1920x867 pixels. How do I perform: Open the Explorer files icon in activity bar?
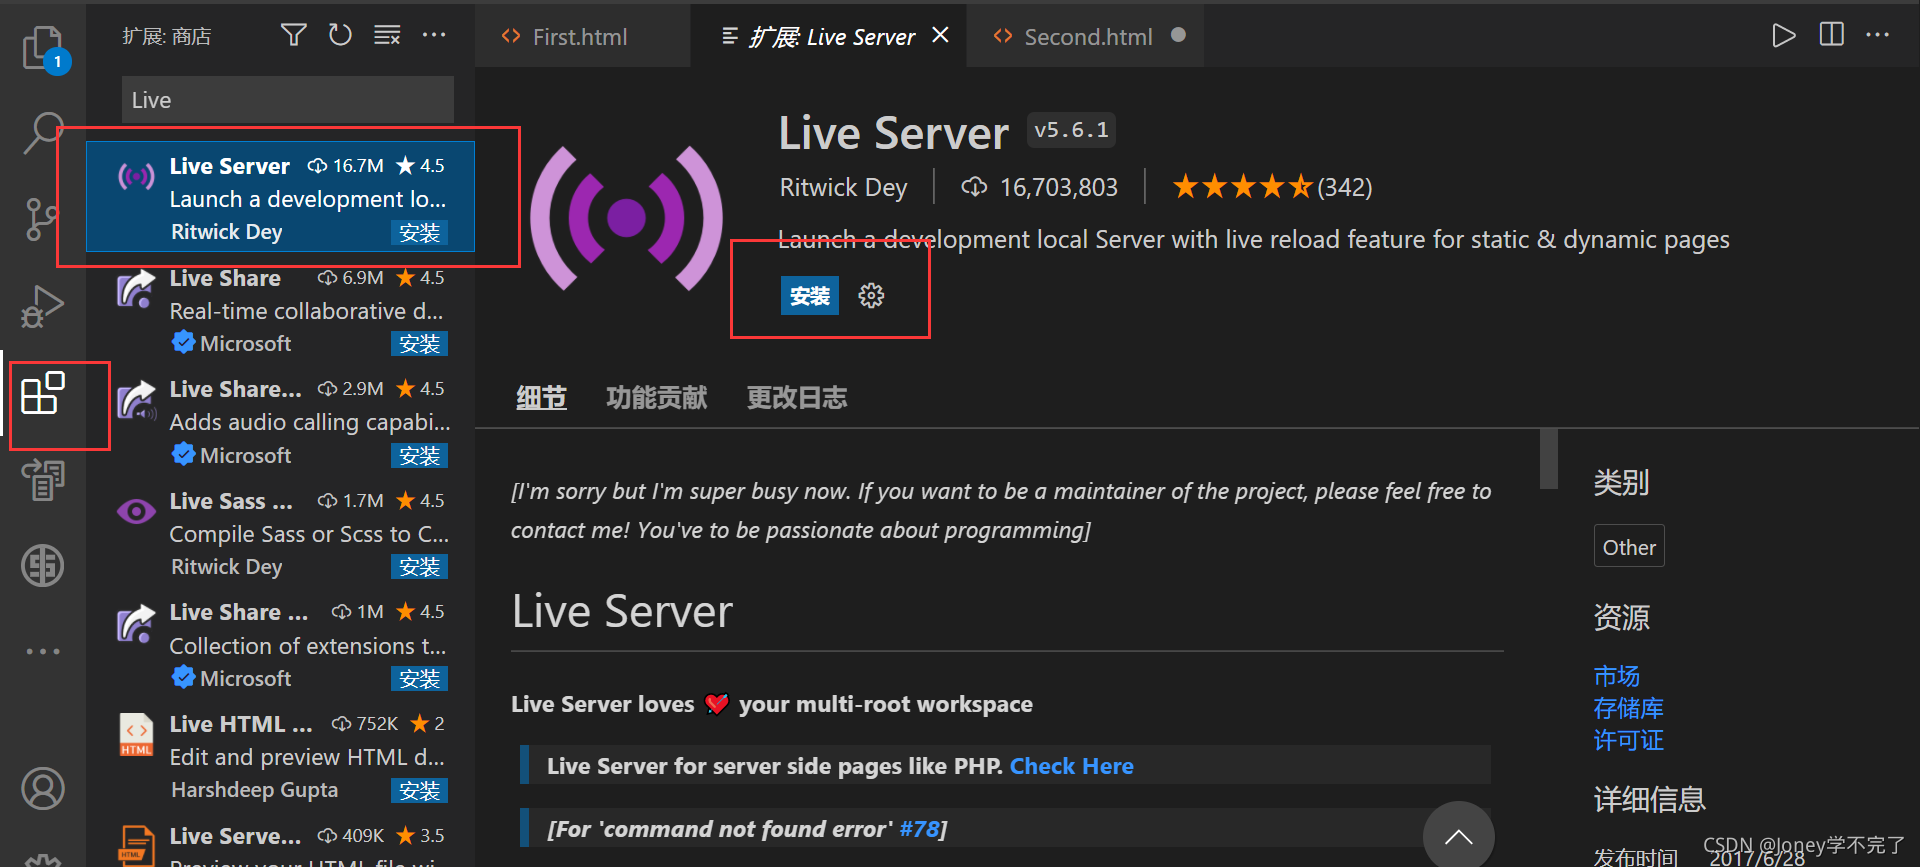[43, 48]
